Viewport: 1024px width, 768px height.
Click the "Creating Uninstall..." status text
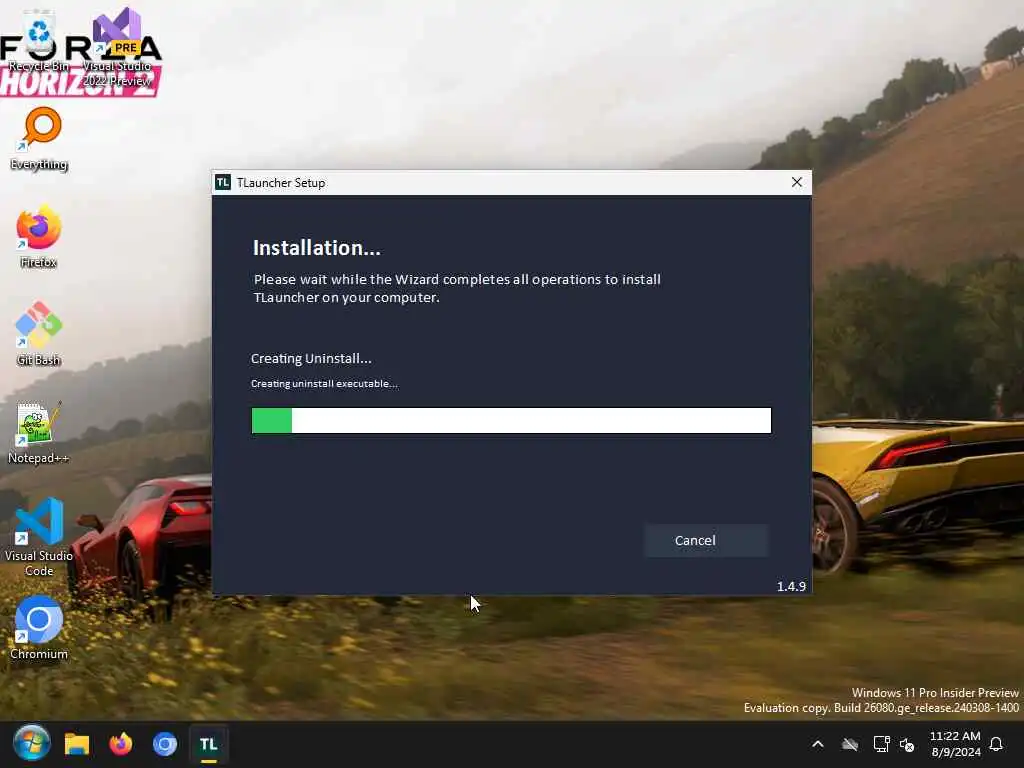(x=311, y=359)
